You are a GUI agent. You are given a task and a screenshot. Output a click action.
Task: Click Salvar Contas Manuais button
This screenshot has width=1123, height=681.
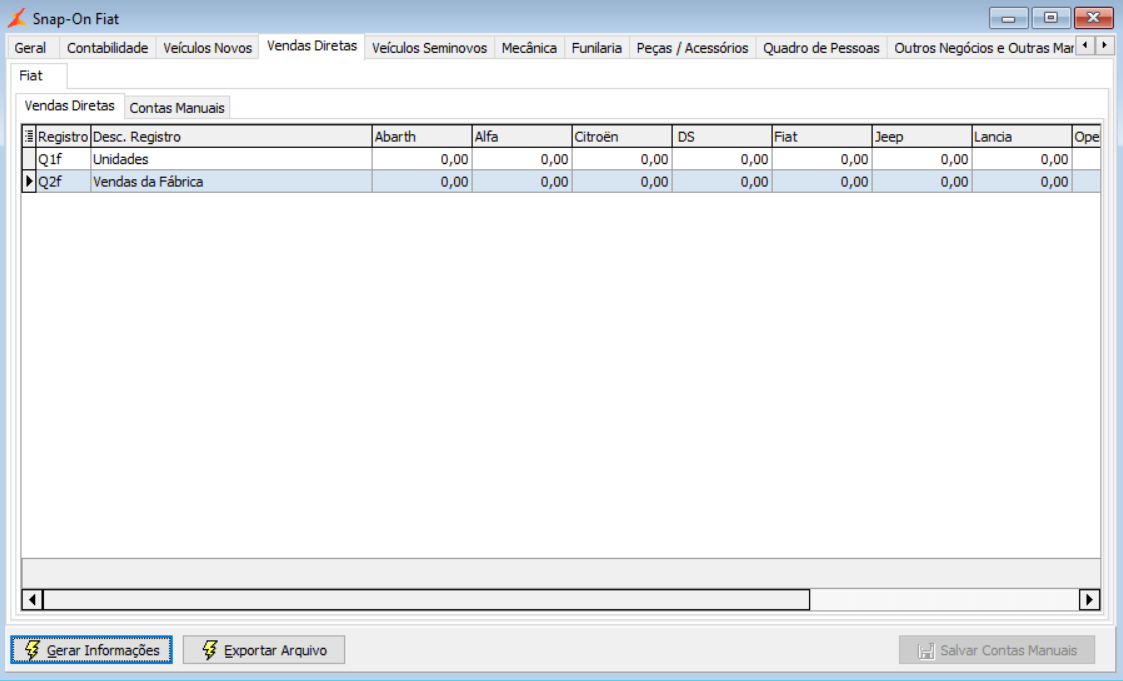coord(997,649)
